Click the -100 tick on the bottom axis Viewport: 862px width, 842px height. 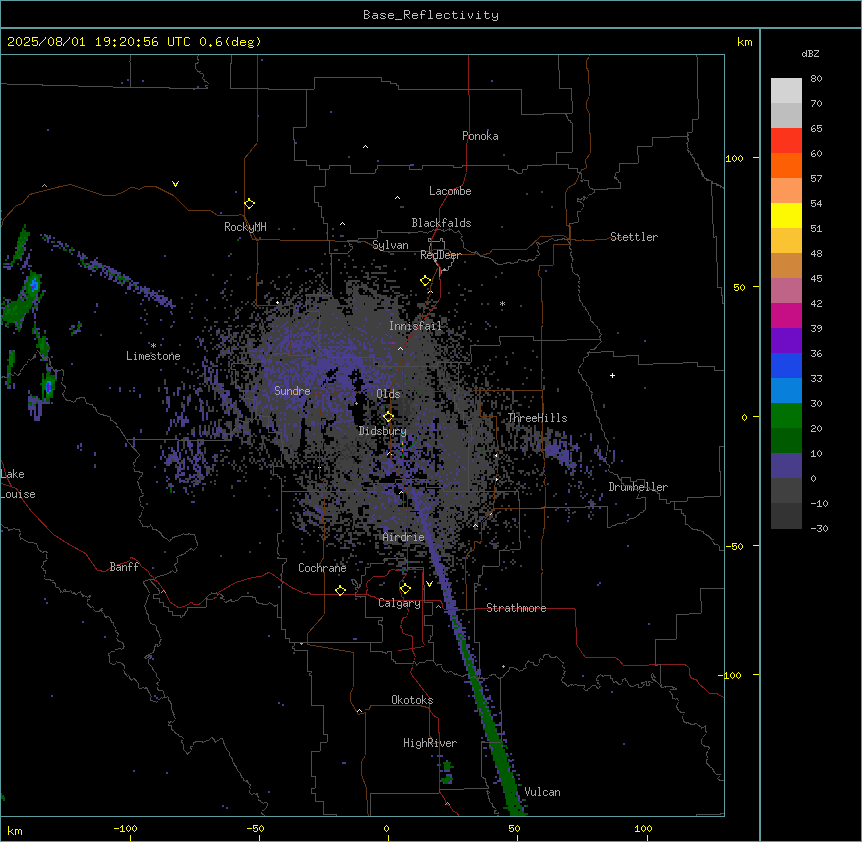(x=126, y=828)
